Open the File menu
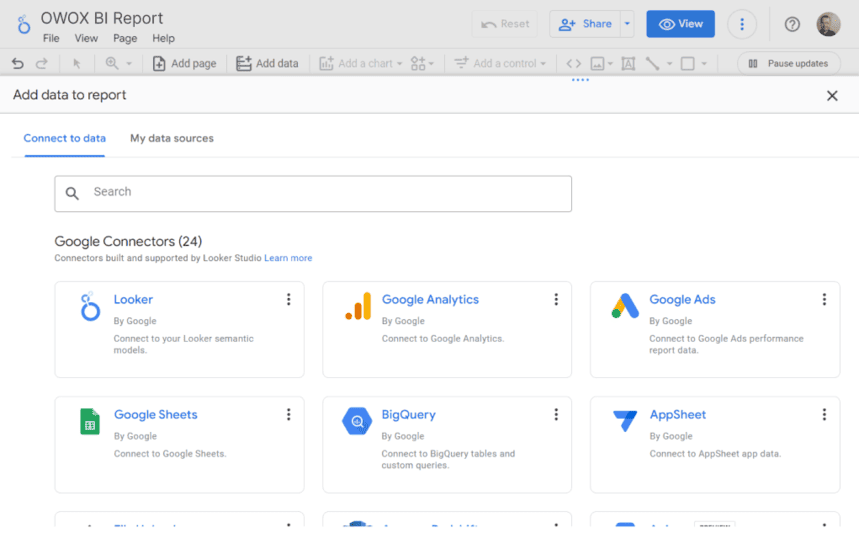 pos(51,38)
